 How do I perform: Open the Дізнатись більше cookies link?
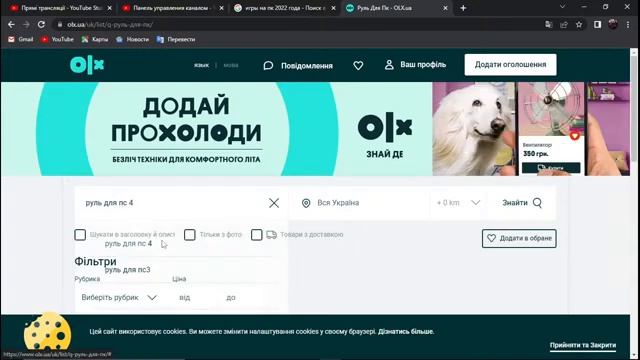pos(405,331)
